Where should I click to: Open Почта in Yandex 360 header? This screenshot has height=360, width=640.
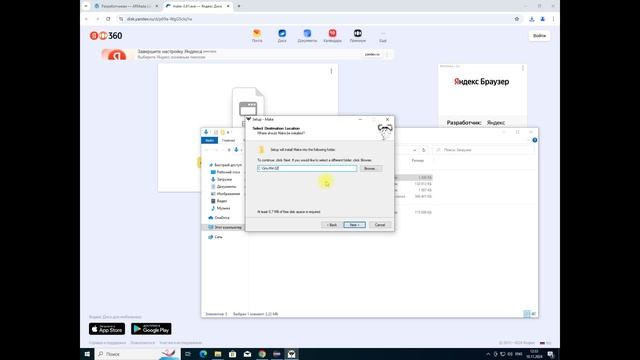(x=257, y=36)
